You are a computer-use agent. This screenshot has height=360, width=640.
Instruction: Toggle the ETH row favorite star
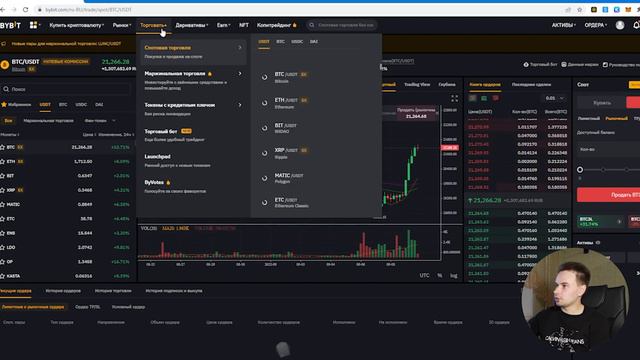pos(2,161)
